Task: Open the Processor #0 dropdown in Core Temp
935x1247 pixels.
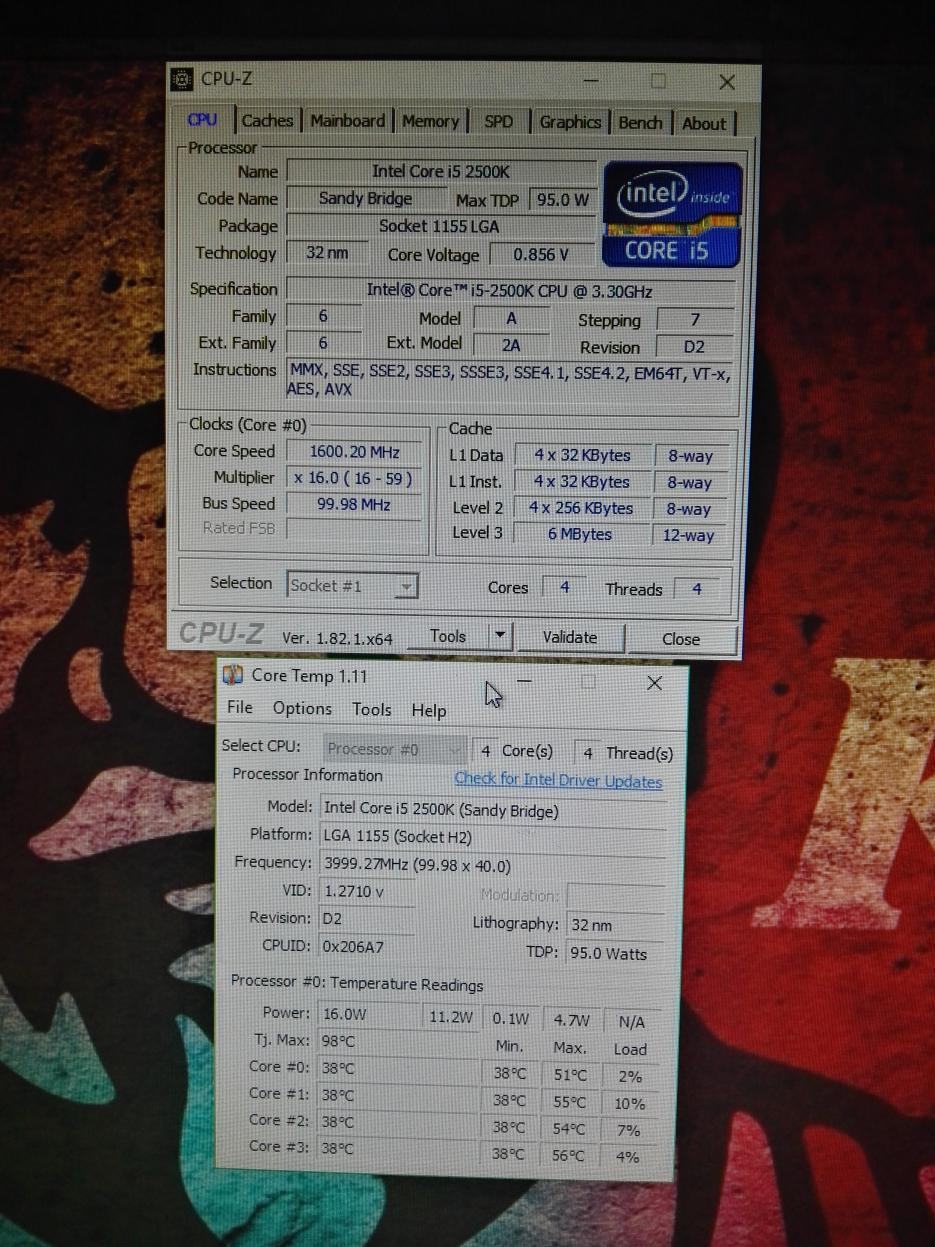Action: 395,749
